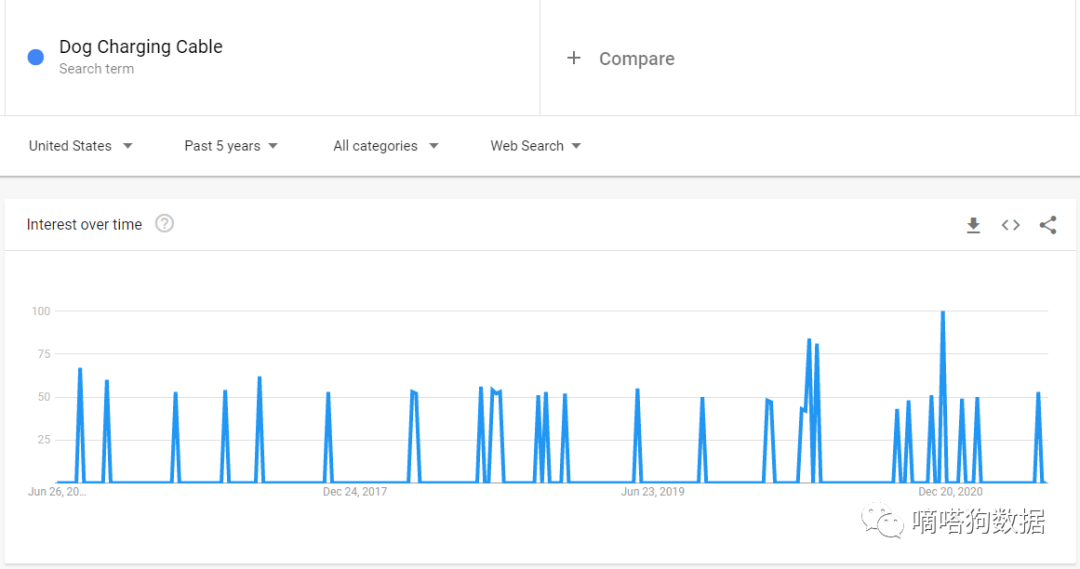The image size is (1080, 569).
Task: Open the All categories dropdown
Action: [x=386, y=146]
